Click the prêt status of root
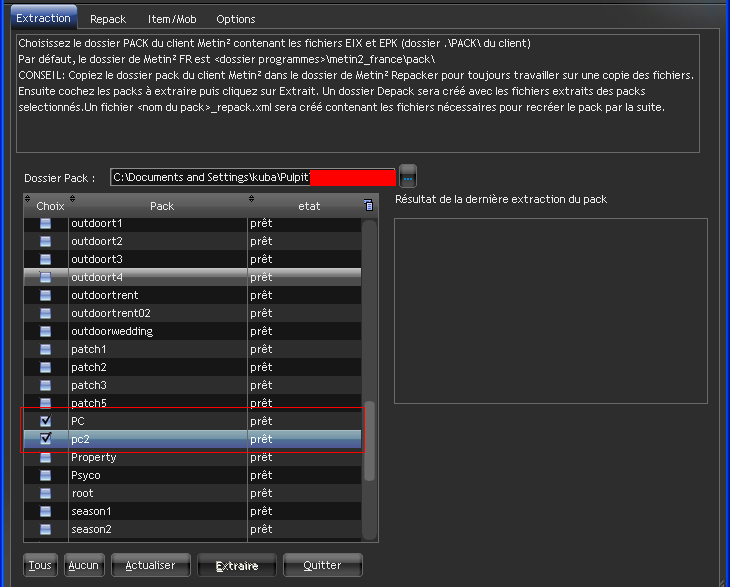This screenshot has height=587, width=730. click(x=261, y=493)
